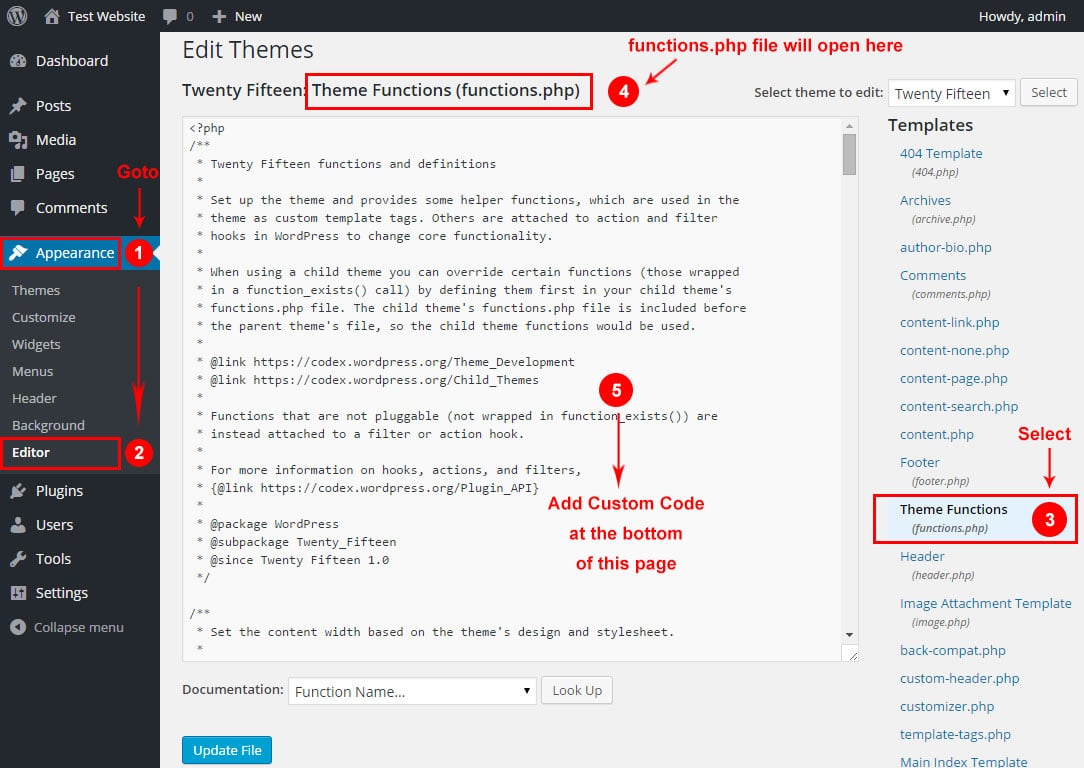Click the Users person icon
Image resolution: width=1084 pixels, height=768 pixels.
point(18,525)
